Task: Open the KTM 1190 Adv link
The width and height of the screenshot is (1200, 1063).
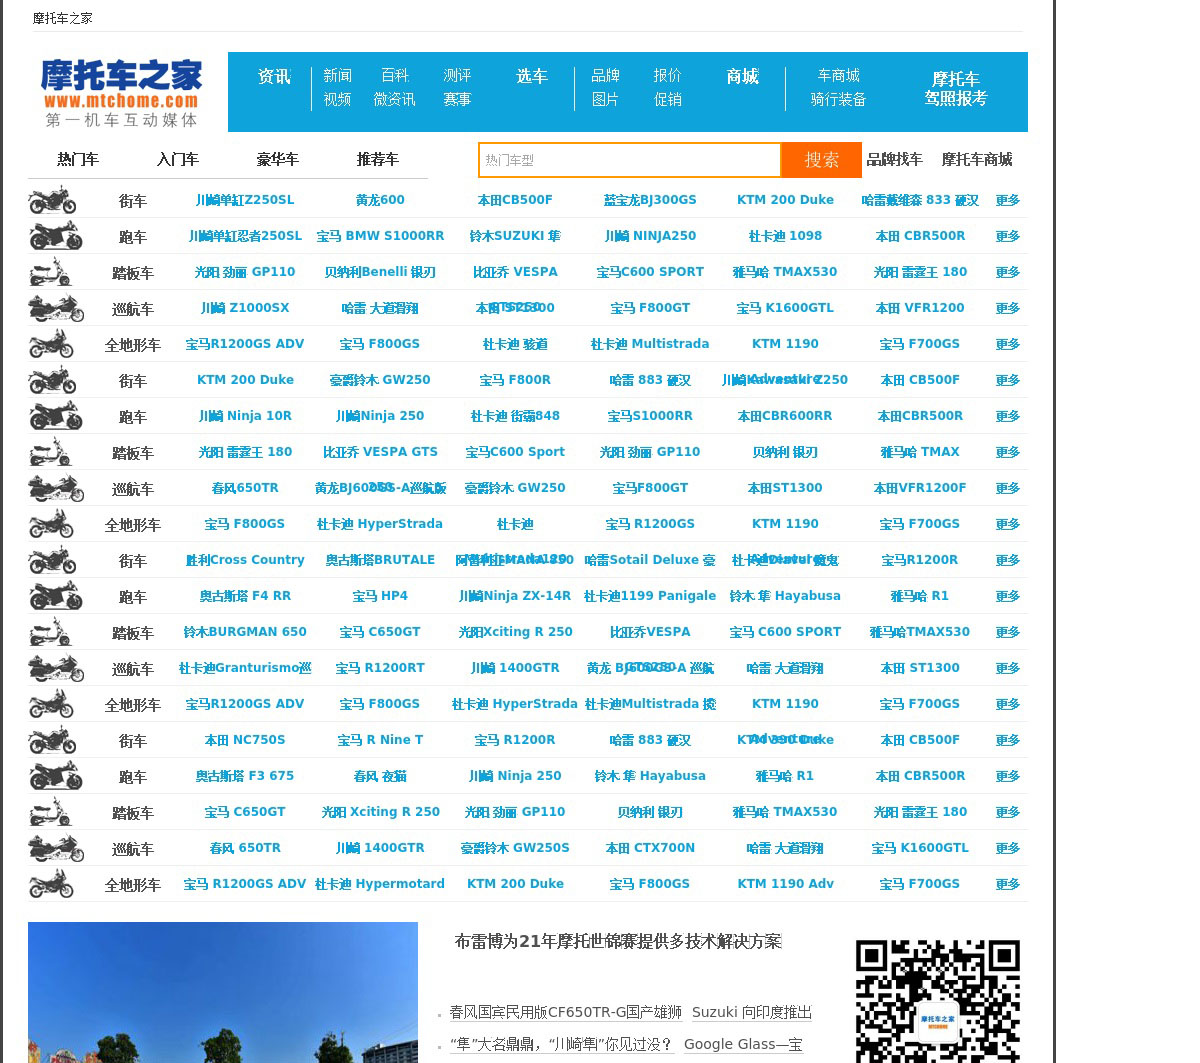Action: coord(785,884)
